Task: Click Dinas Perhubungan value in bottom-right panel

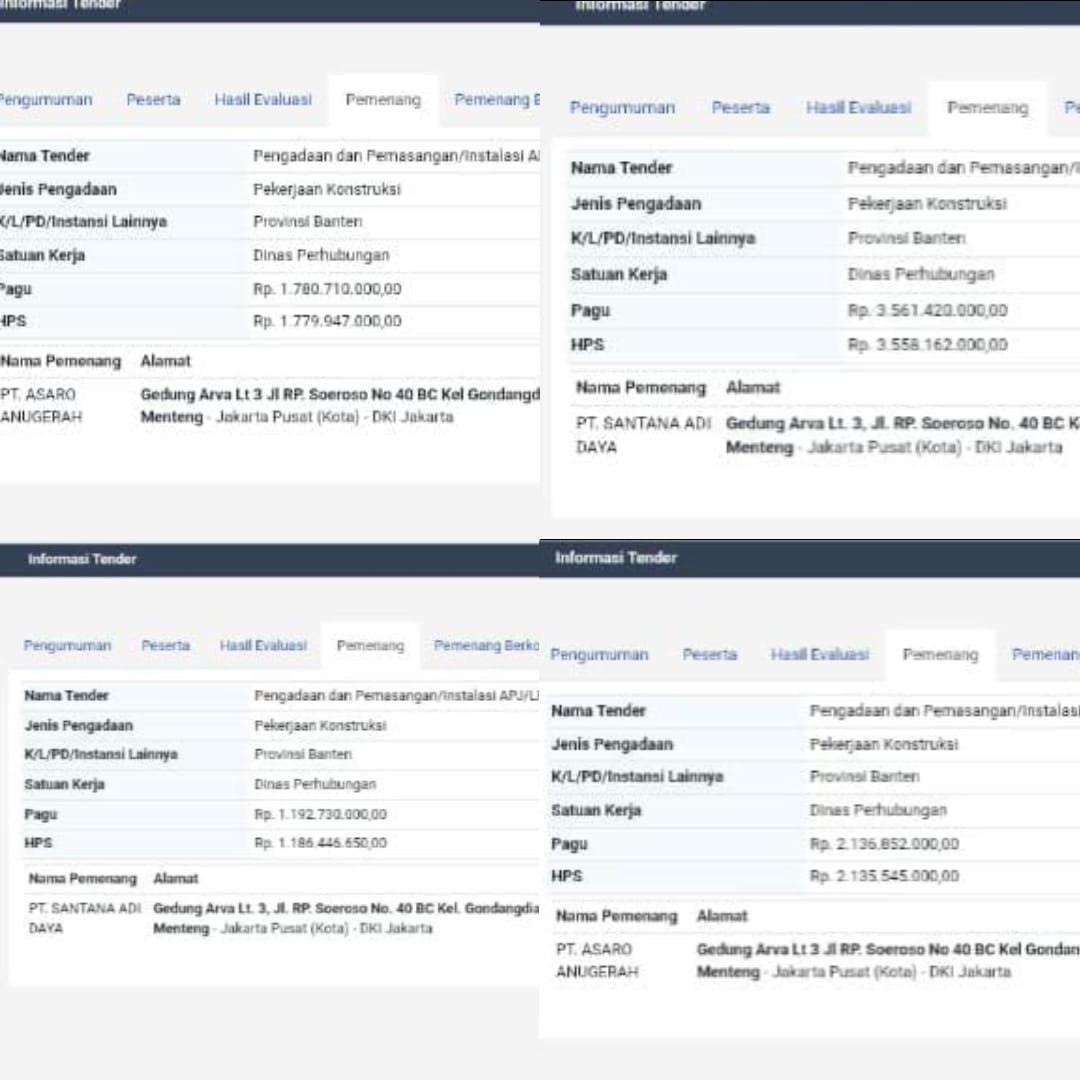Action: (877, 810)
